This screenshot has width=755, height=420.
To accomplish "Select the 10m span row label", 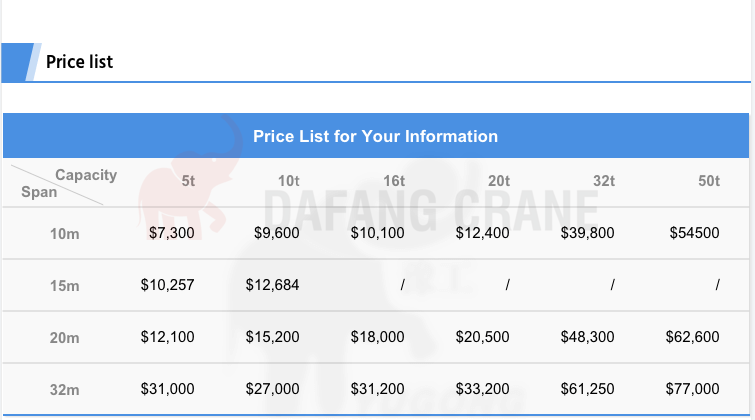I will (x=65, y=234).
